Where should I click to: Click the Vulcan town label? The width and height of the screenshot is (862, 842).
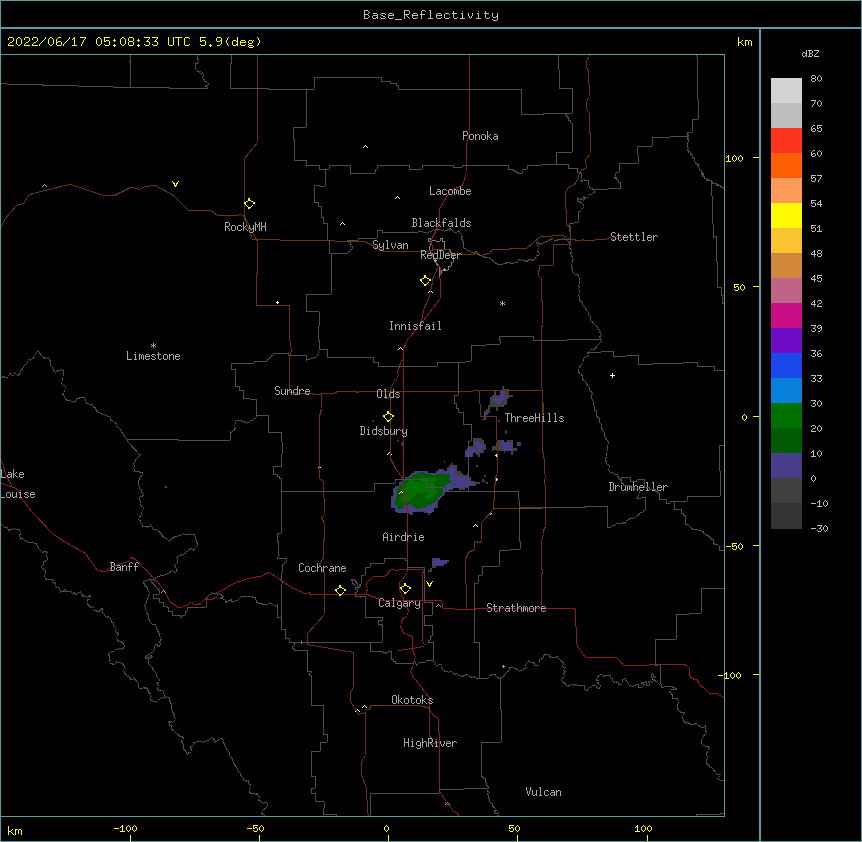point(543,792)
